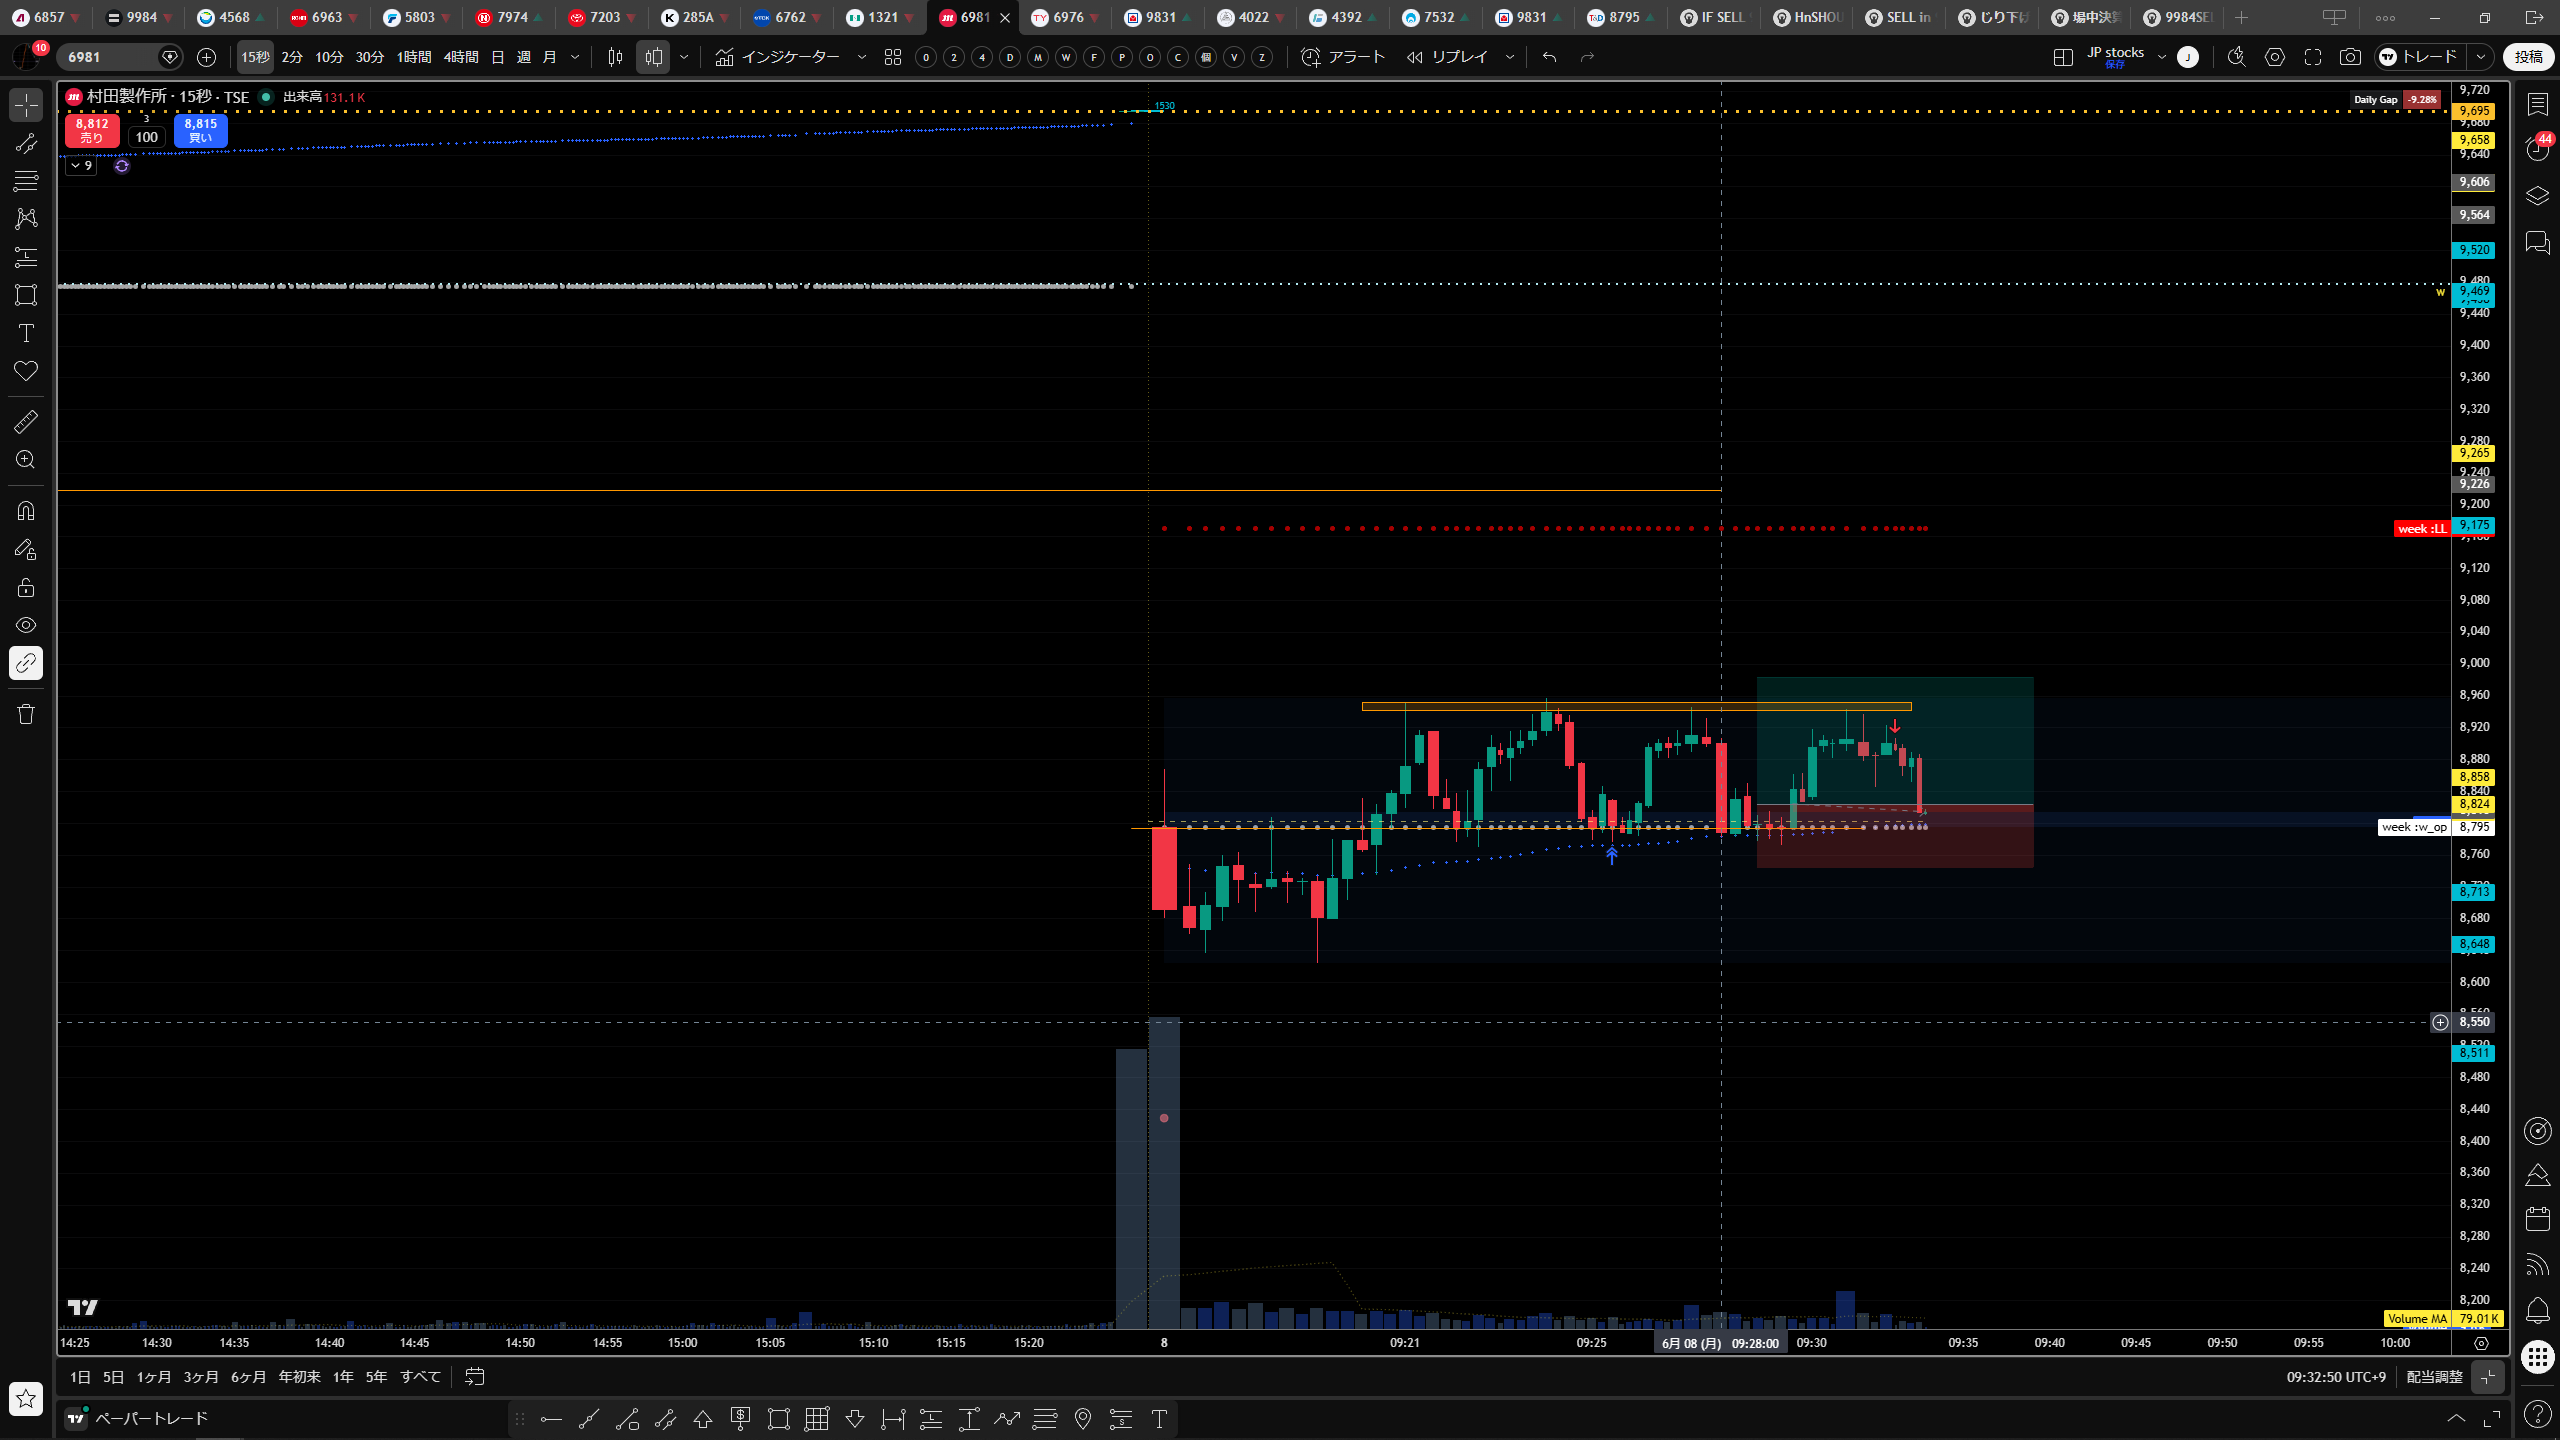
Task: Open object tree layers icon
Action: coord(2538,196)
